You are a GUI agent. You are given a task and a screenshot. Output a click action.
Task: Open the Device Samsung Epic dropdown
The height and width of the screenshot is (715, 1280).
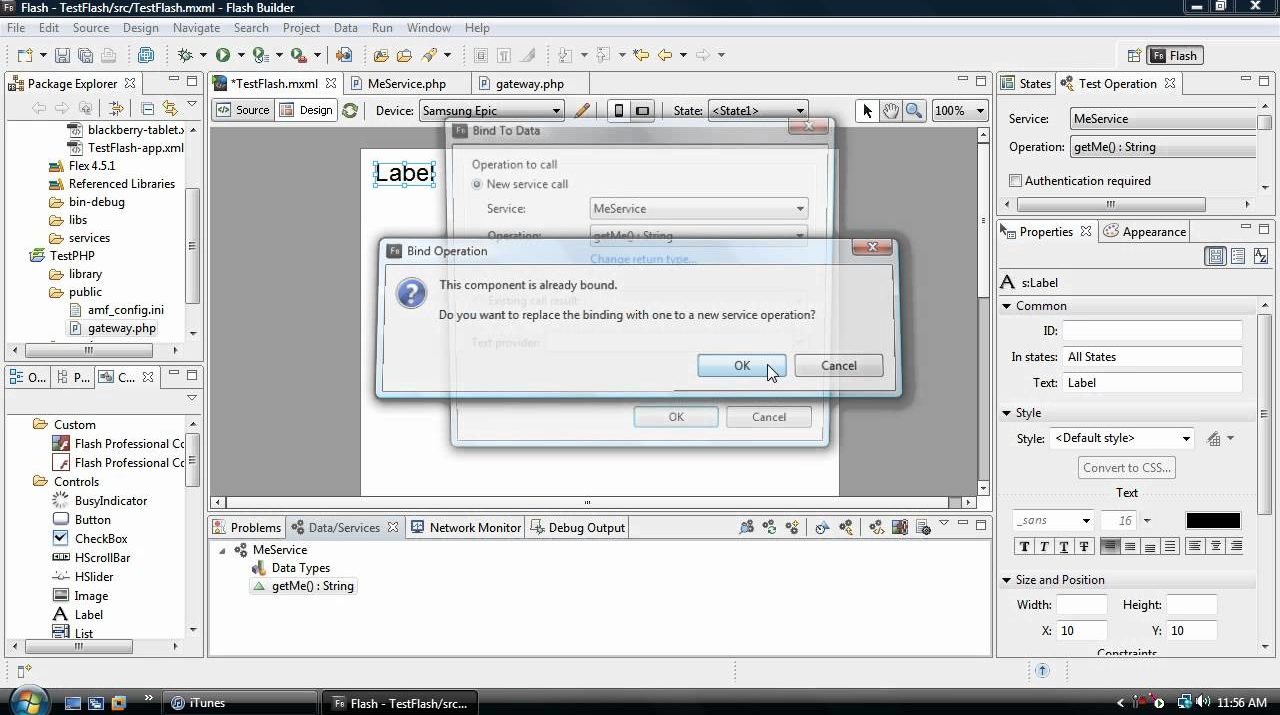click(491, 111)
